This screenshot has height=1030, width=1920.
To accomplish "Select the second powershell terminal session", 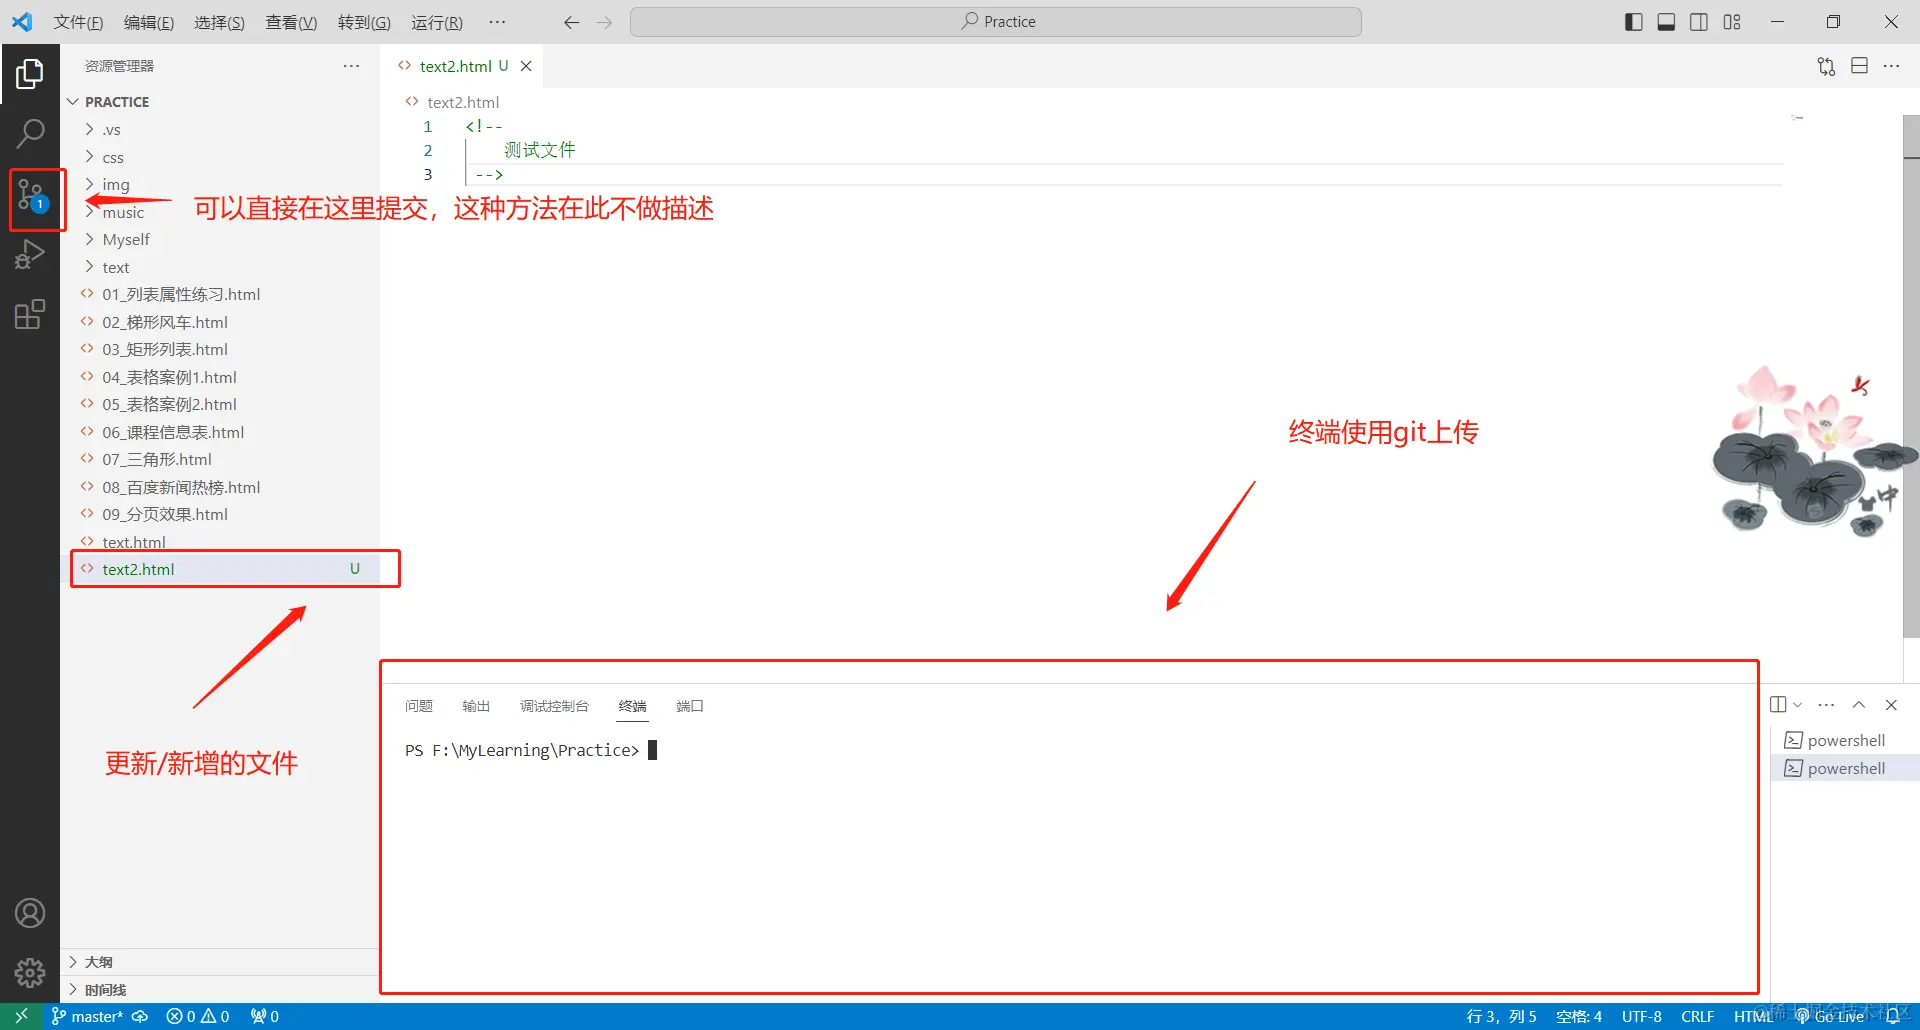I will (1845, 768).
